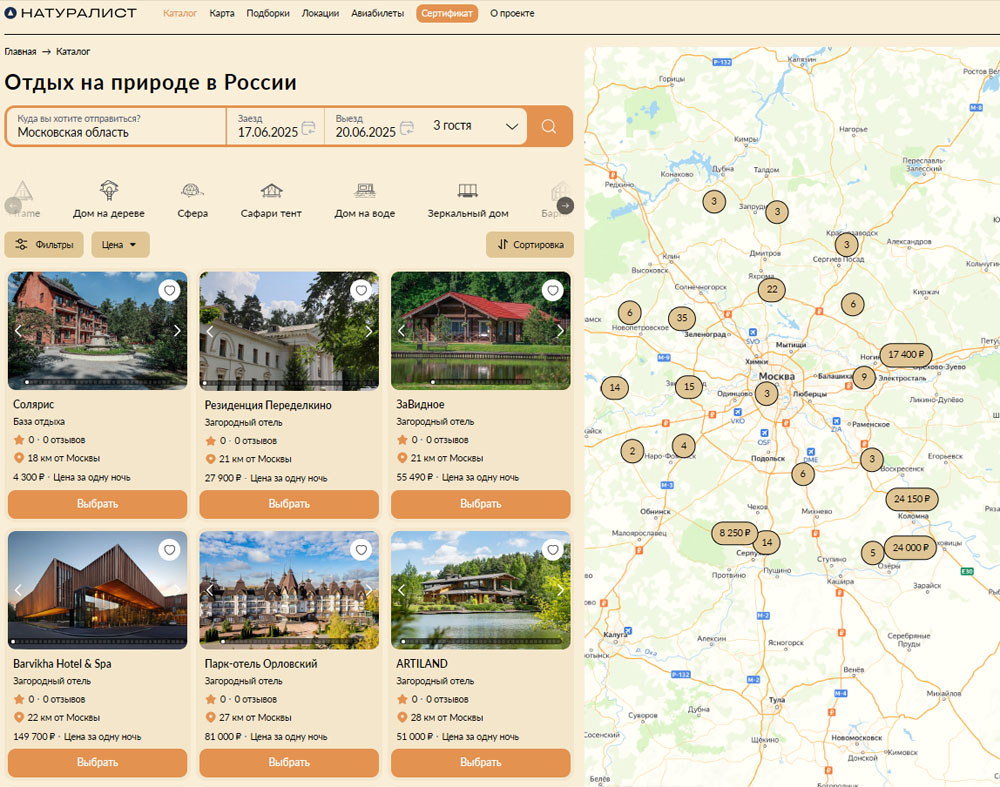The height and width of the screenshot is (787, 1000).
Task: Click the map cluster marker 35
Action: [x=682, y=318]
